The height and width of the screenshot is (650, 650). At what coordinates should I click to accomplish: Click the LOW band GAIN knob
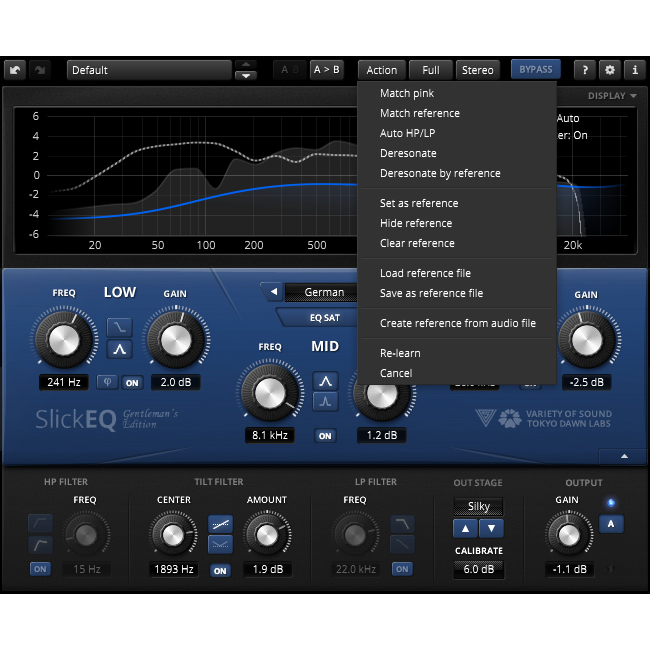(x=176, y=340)
